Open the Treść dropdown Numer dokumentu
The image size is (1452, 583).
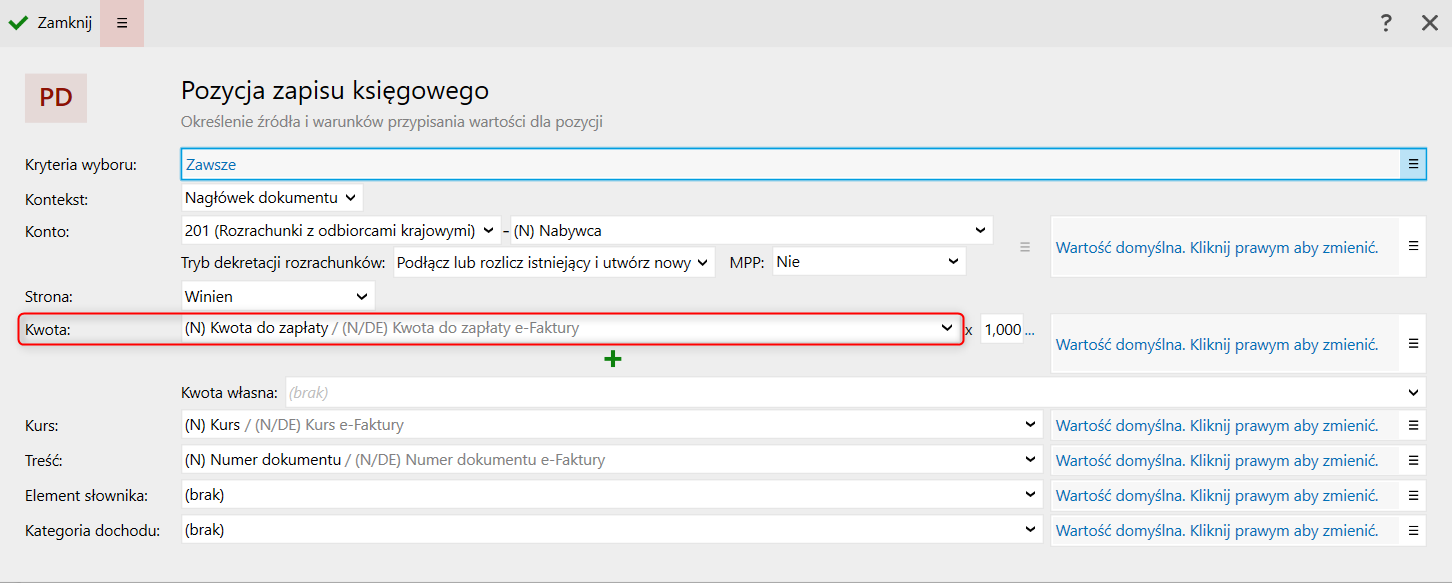(611, 460)
